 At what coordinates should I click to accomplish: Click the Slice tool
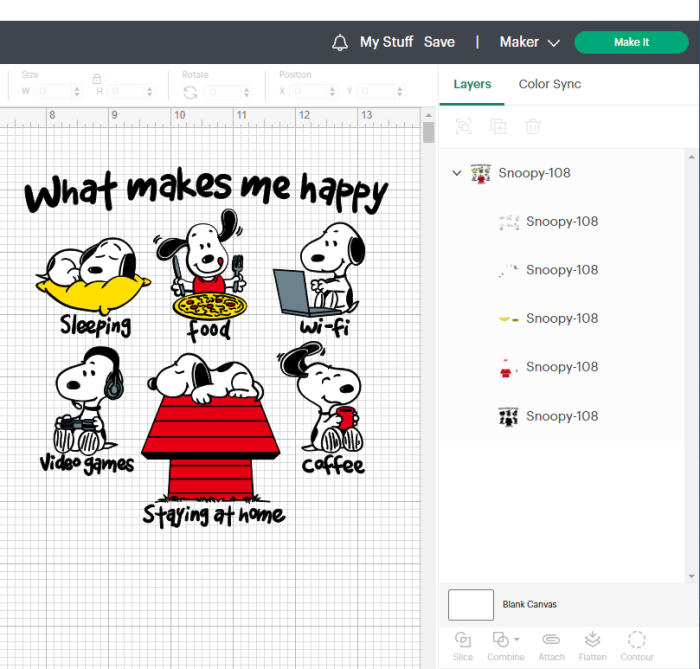[463, 646]
